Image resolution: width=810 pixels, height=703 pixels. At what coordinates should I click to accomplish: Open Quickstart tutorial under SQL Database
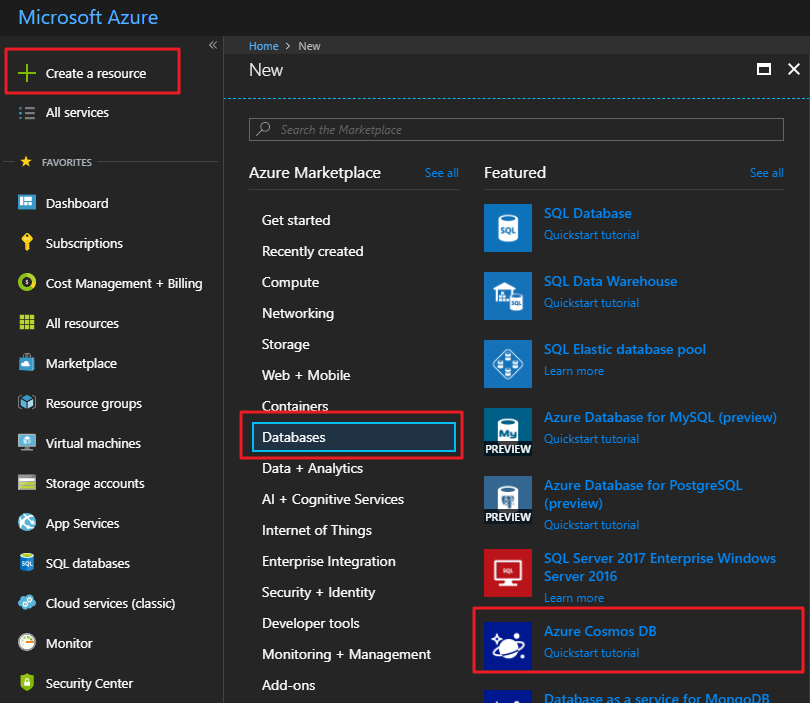click(x=591, y=235)
